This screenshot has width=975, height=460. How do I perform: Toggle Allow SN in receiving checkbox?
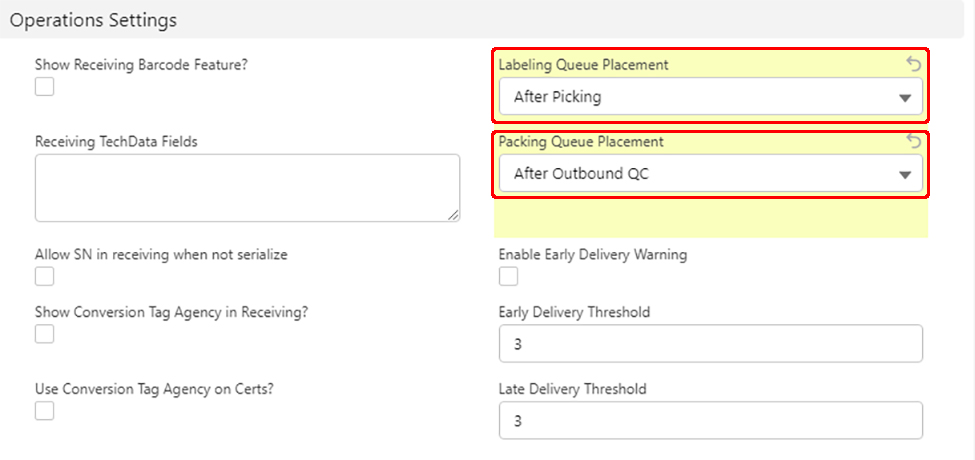[44, 277]
